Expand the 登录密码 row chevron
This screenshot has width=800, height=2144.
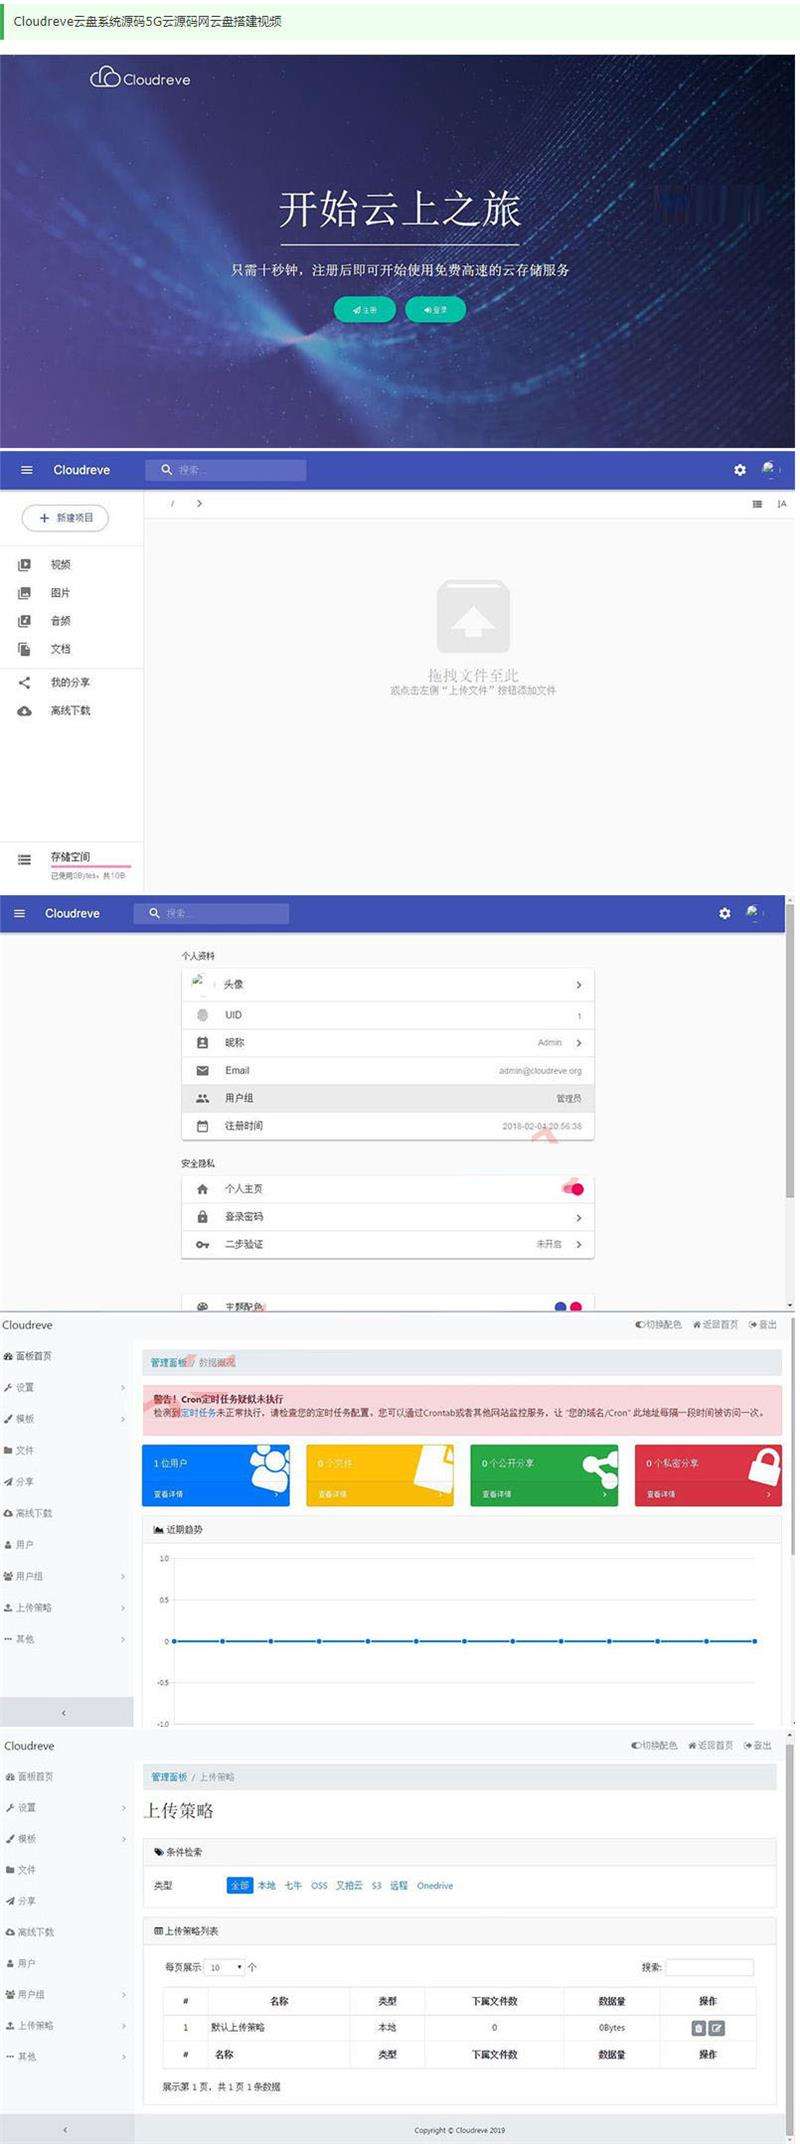(578, 1218)
